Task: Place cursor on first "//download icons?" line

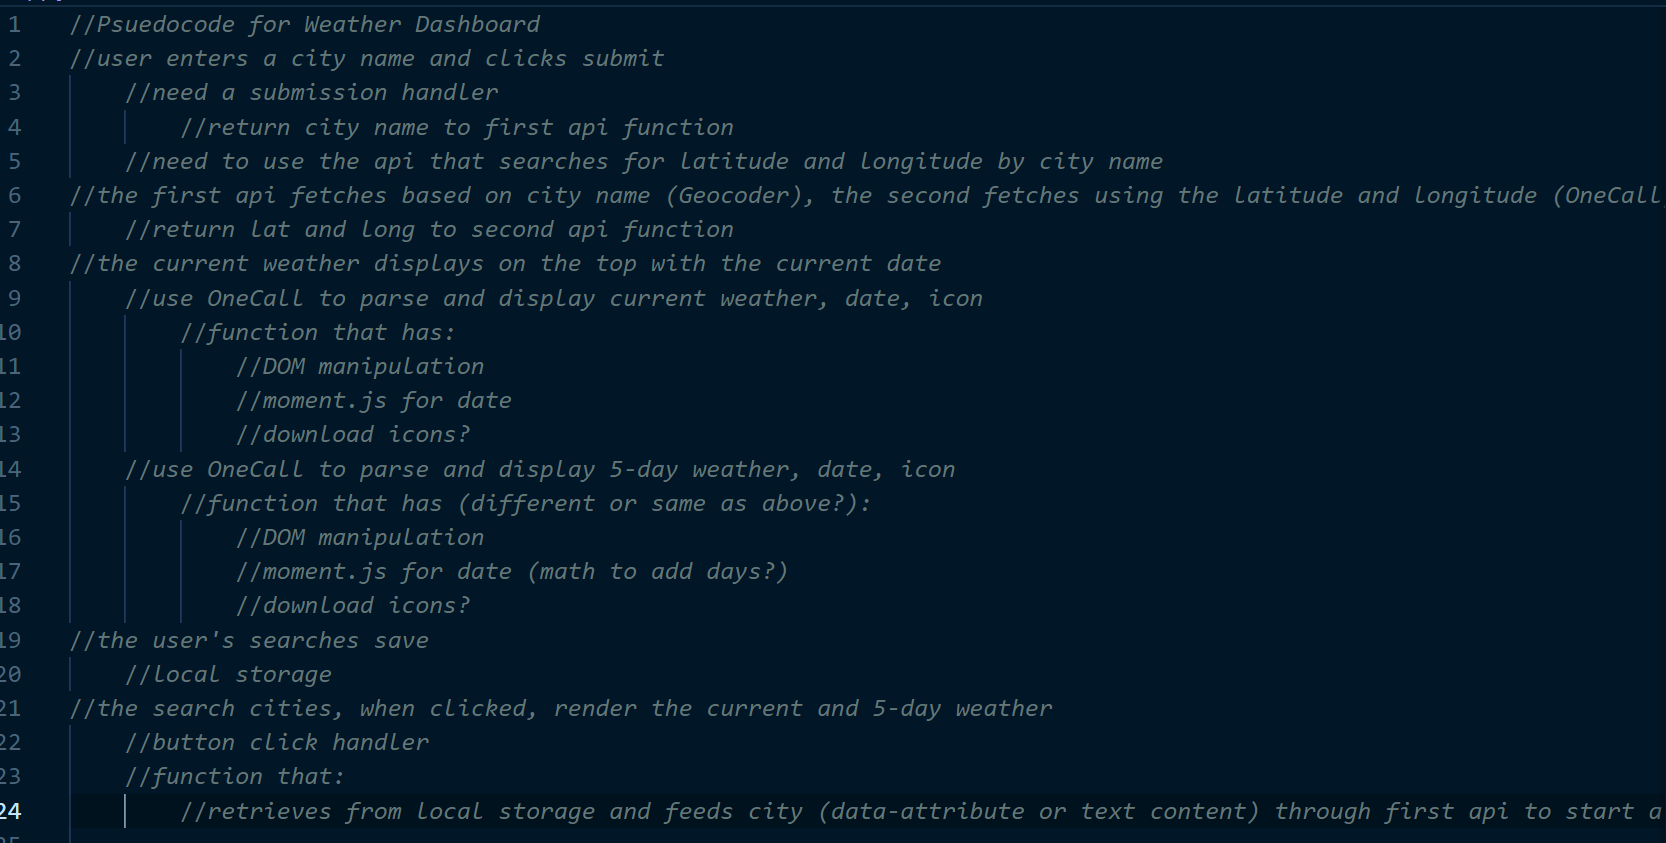Action: pos(353,434)
